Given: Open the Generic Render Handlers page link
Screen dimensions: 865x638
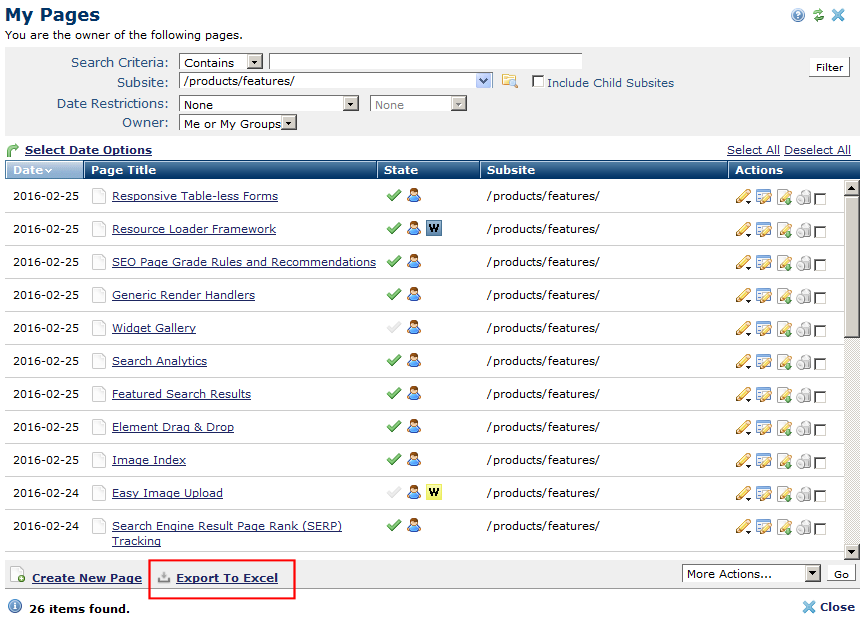Looking at the screenshot, I should [183, 295].
